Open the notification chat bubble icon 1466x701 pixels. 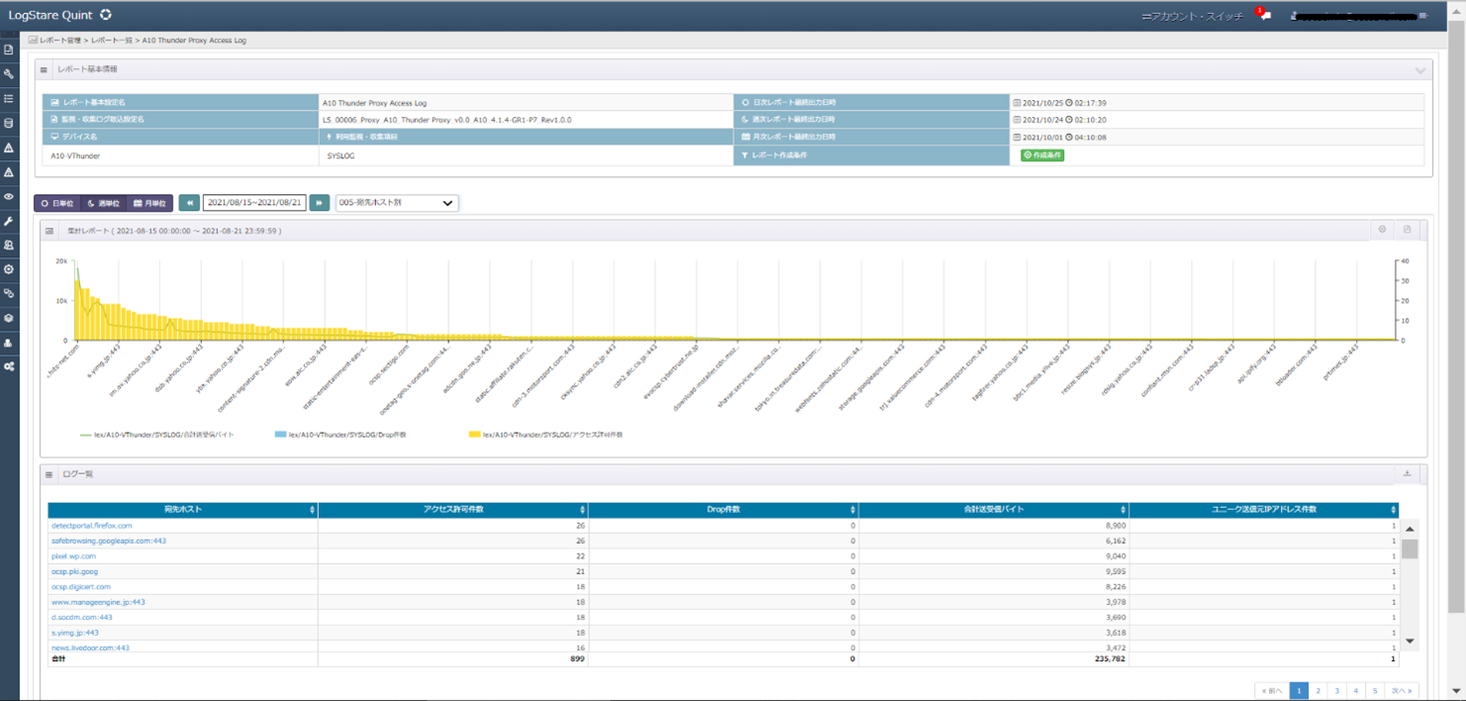click(x=1265, y=16)
